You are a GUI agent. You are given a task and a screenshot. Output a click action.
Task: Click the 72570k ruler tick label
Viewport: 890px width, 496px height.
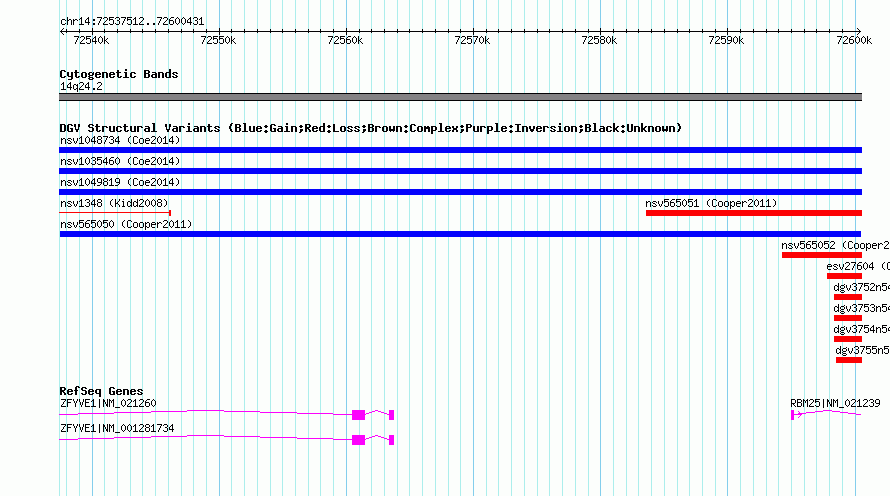point(472,40)
